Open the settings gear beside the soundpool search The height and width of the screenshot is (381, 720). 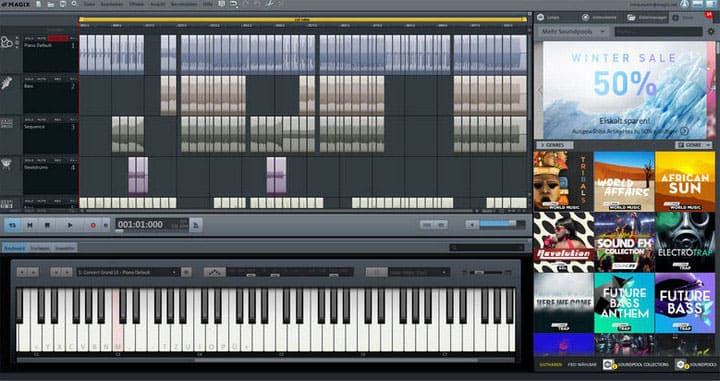coord(711,32)
